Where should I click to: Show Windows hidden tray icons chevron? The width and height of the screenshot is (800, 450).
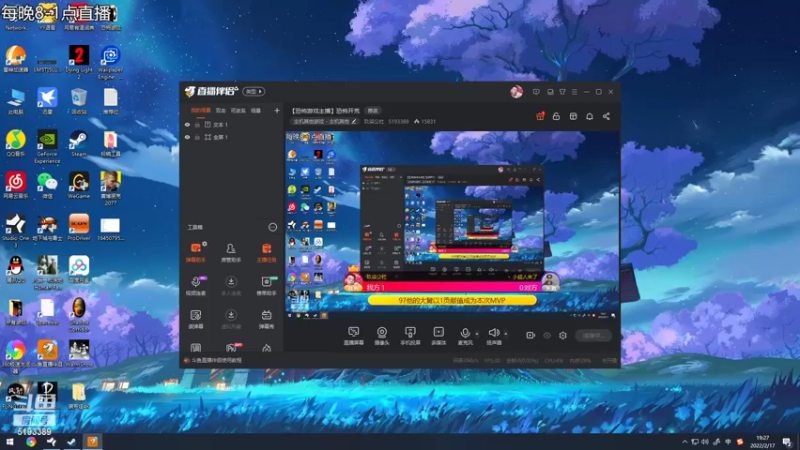pos(685,442)
